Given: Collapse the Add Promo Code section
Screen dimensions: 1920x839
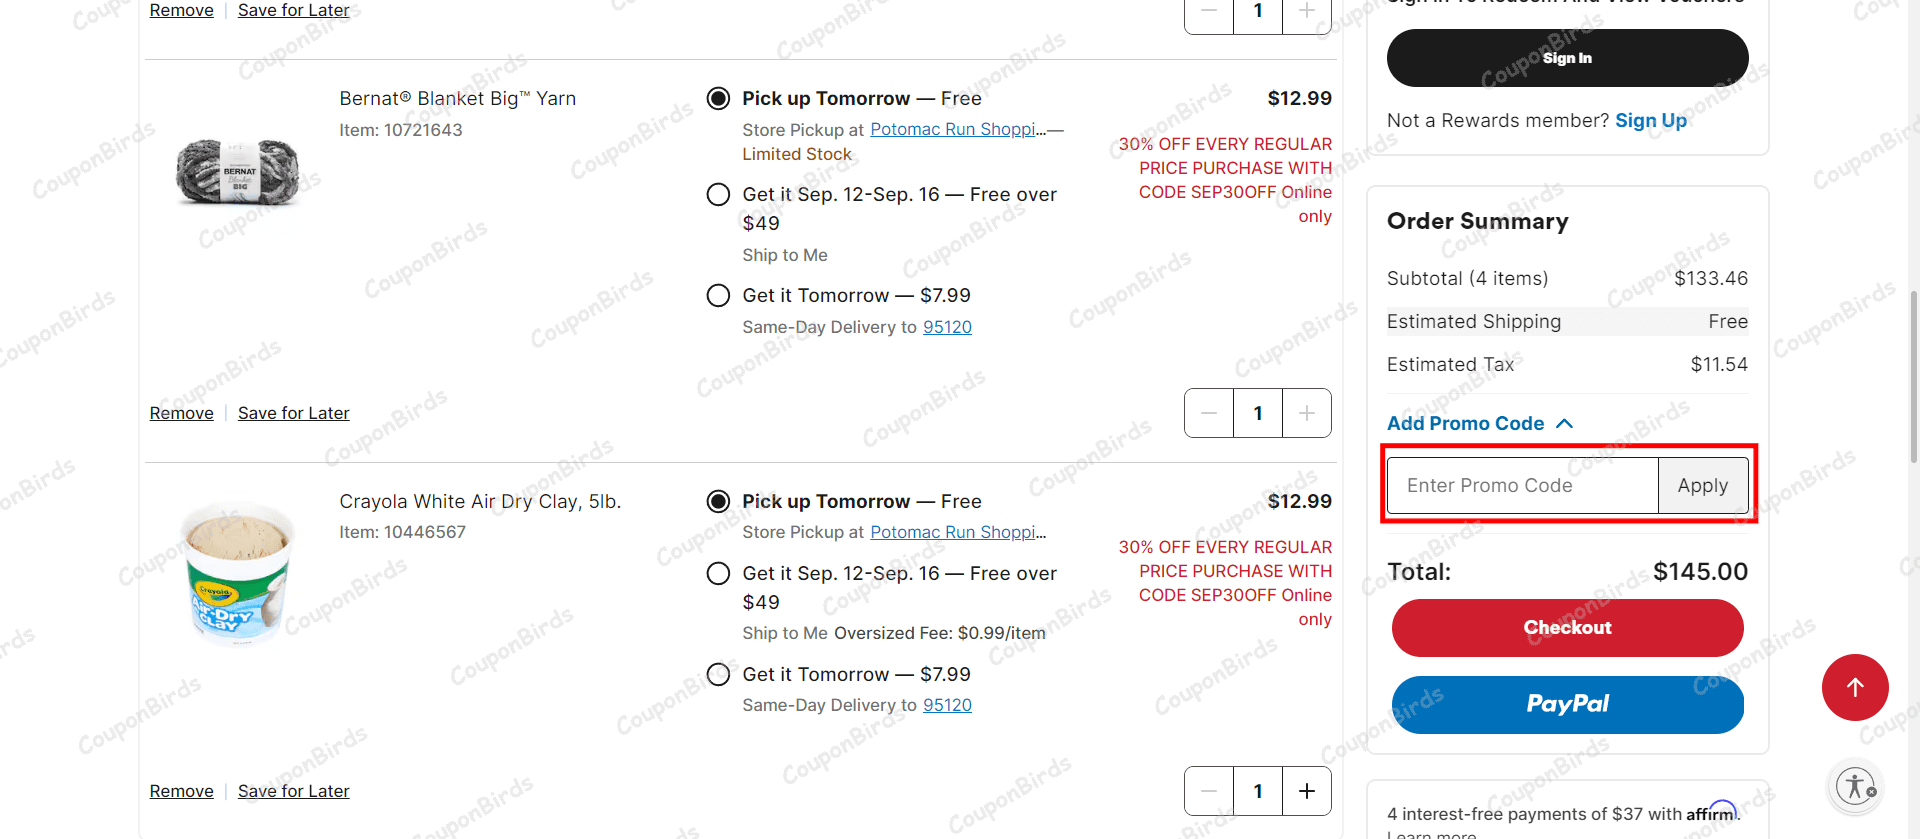Looking at the screenshot, I should click(x=1564, y=423).
